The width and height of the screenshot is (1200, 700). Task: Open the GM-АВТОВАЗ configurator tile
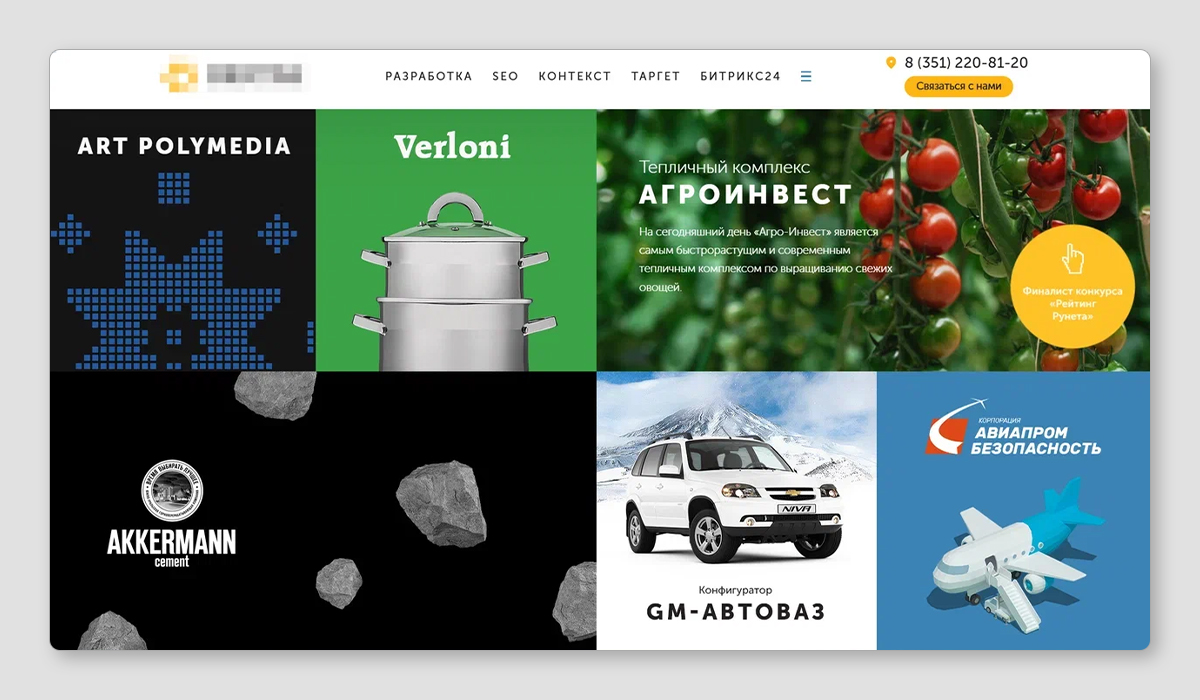point(737,510)
